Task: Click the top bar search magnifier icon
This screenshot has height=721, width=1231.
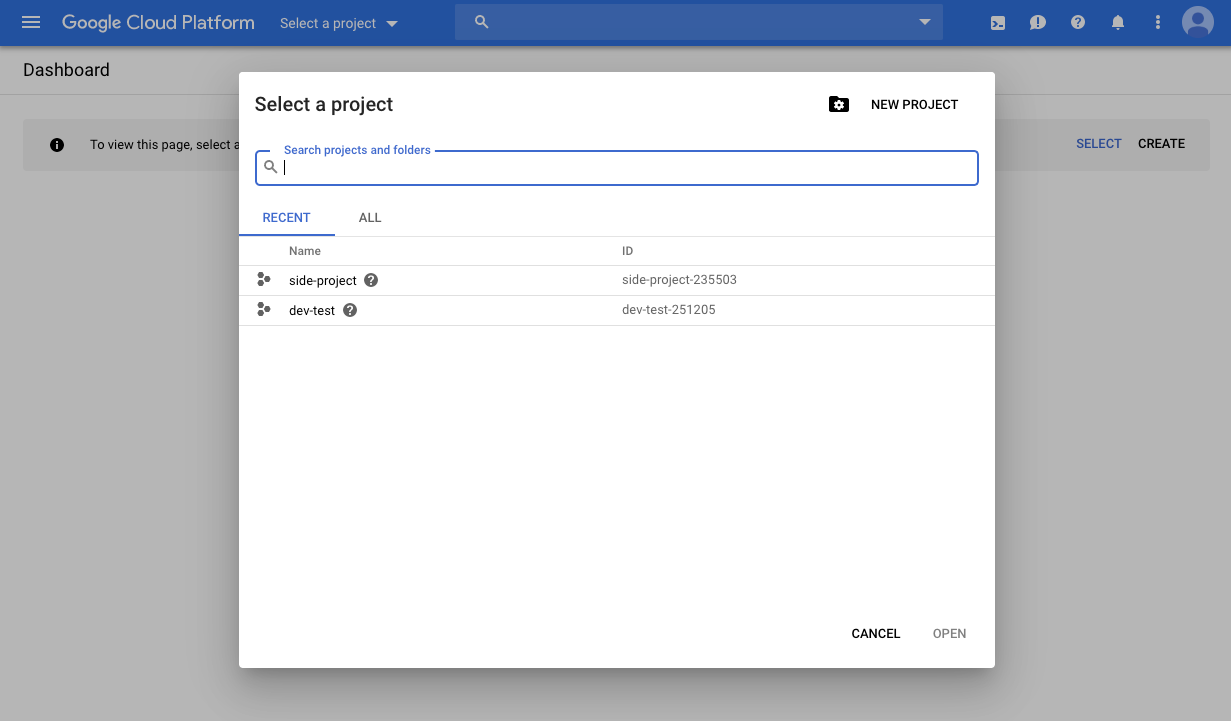Action: pyautogui.click(x=481, y=22)
